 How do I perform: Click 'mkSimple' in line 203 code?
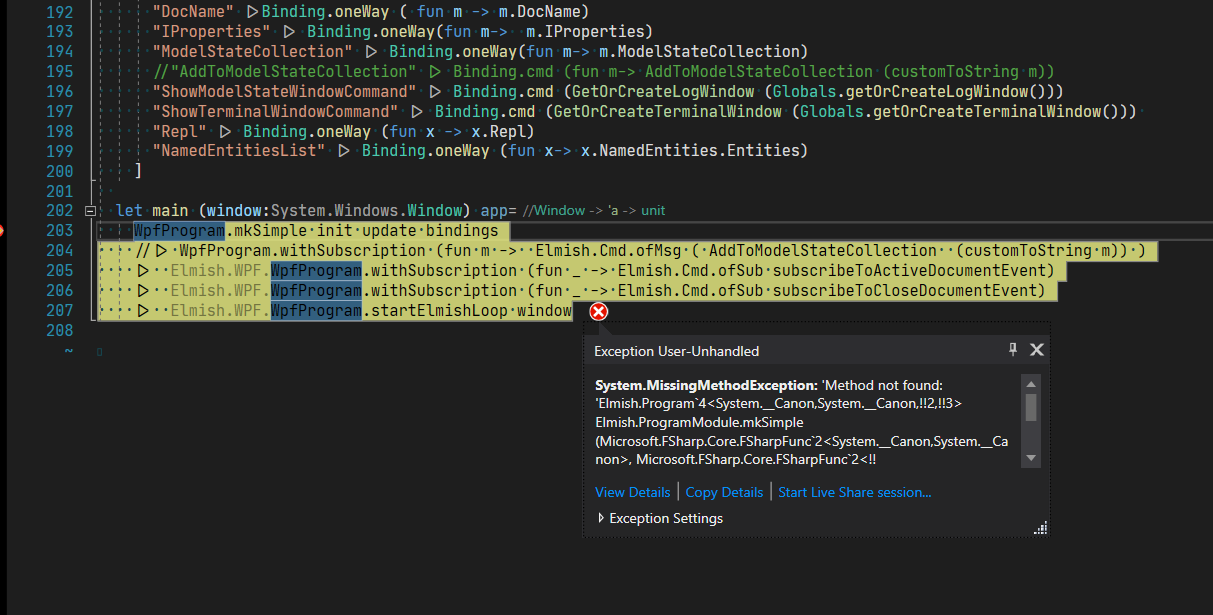pyautogui.click(x=271, y=231)
